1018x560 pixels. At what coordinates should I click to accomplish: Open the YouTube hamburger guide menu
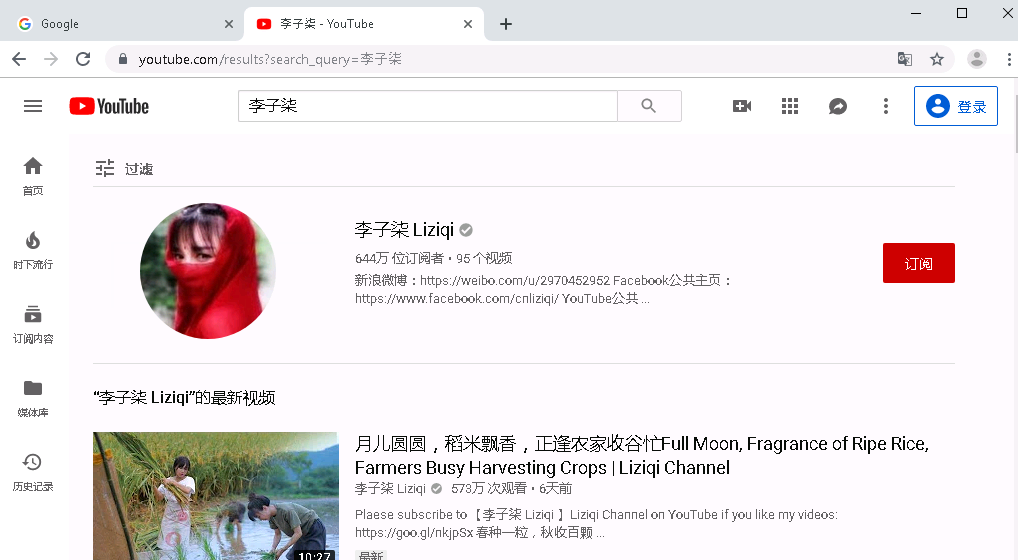coord(32,106)
